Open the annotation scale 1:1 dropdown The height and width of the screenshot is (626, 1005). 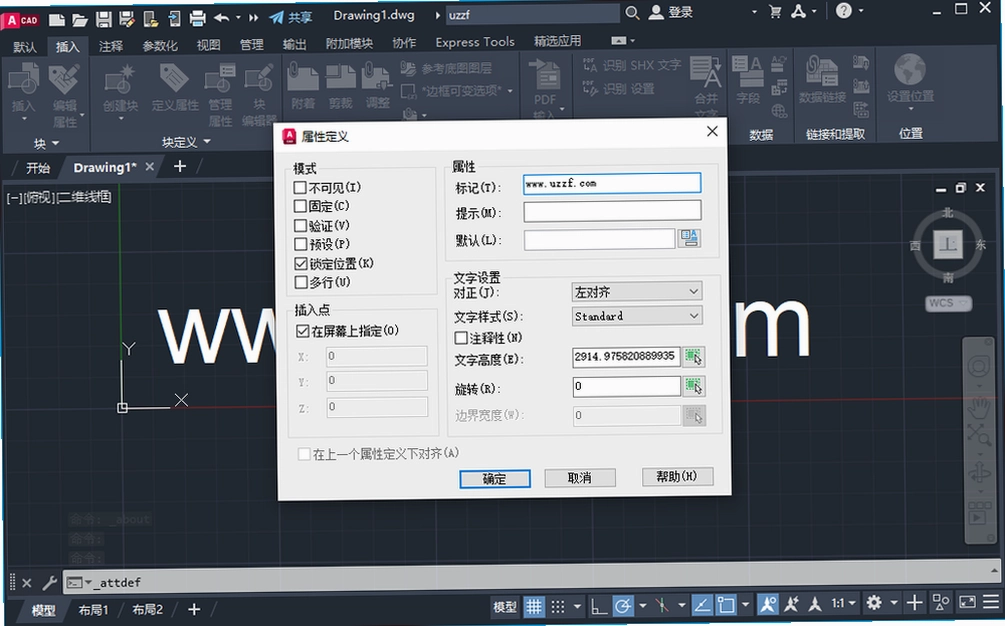pos(843,603)
